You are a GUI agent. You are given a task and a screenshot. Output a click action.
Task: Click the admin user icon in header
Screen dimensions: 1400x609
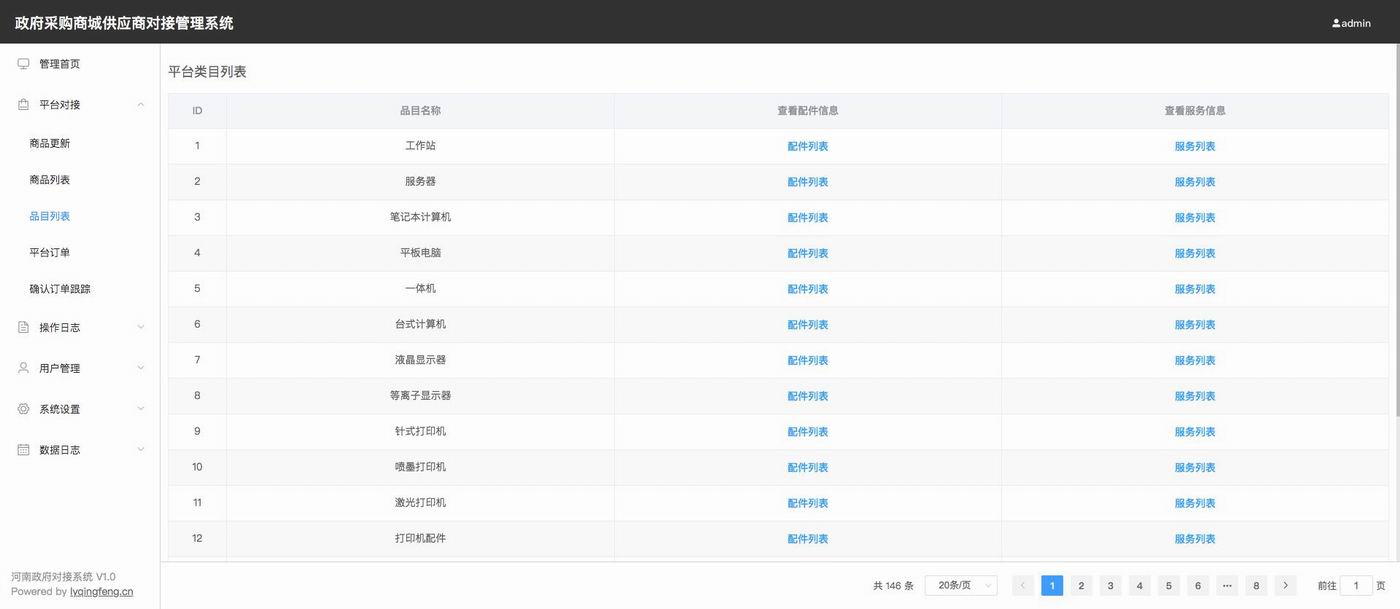(1336, 23)
